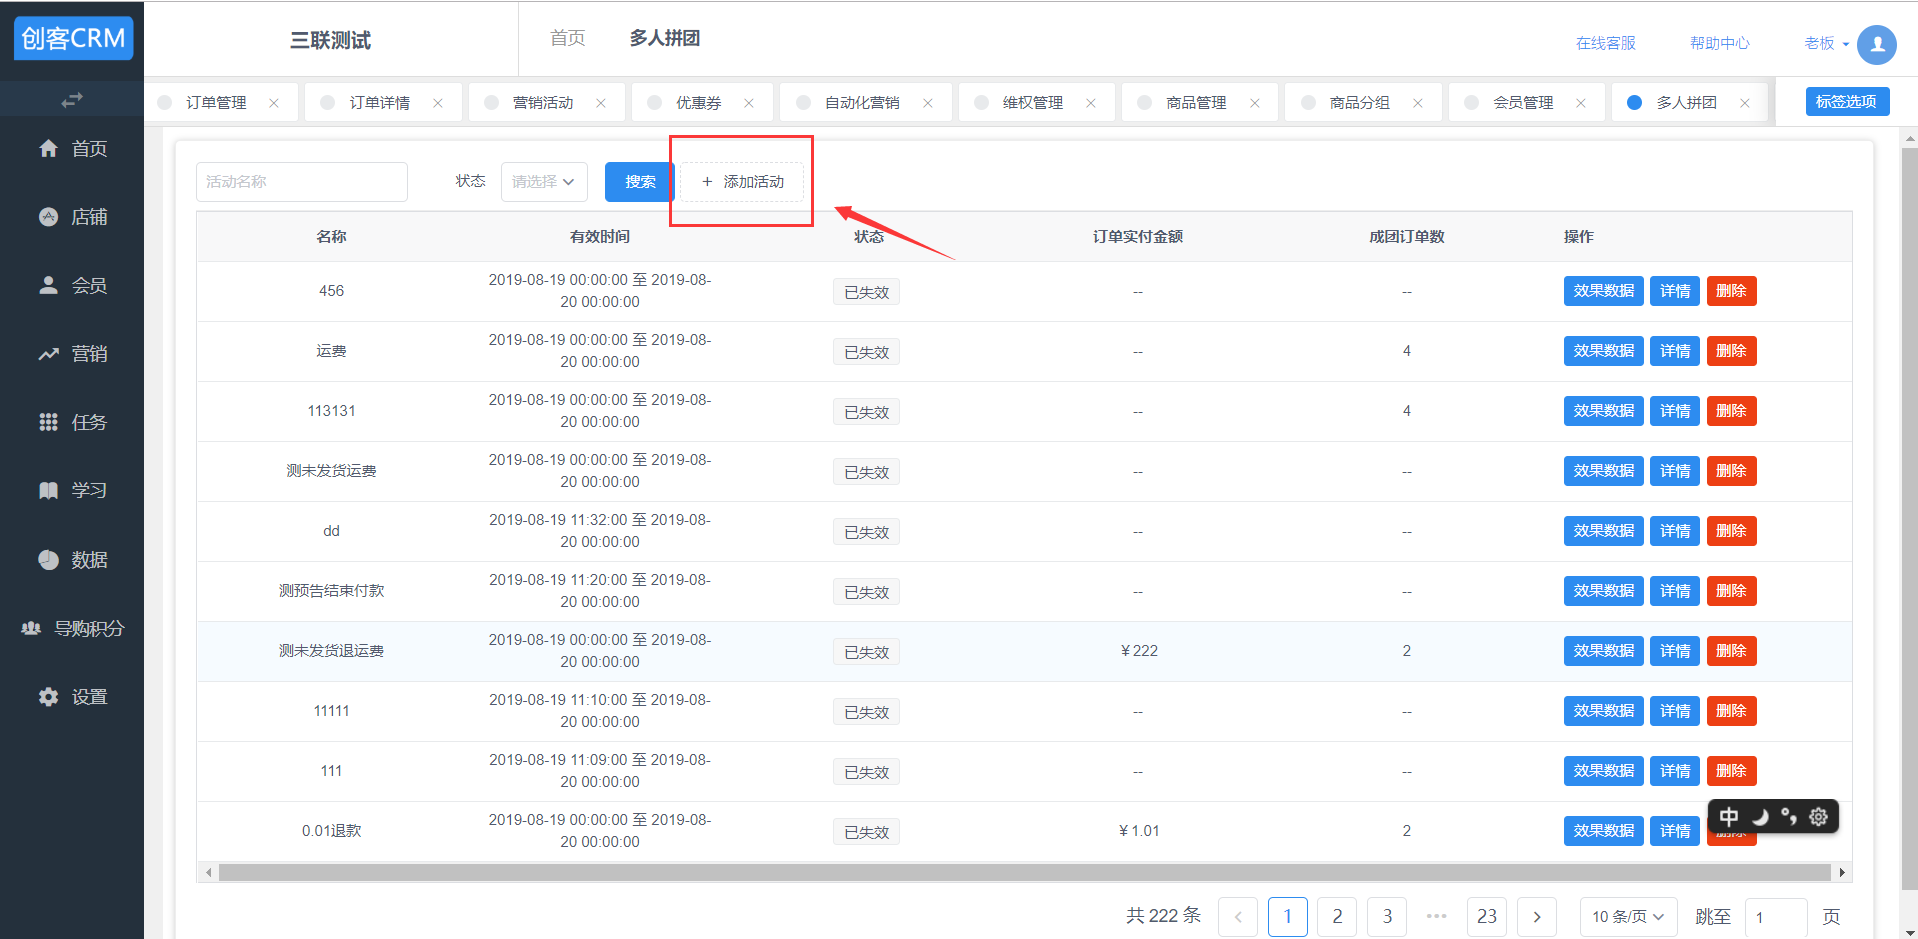Click the 店铺 shop icon in the sidebar
This screenshot has width=1918, height=939.
click(x=48, y=217)
